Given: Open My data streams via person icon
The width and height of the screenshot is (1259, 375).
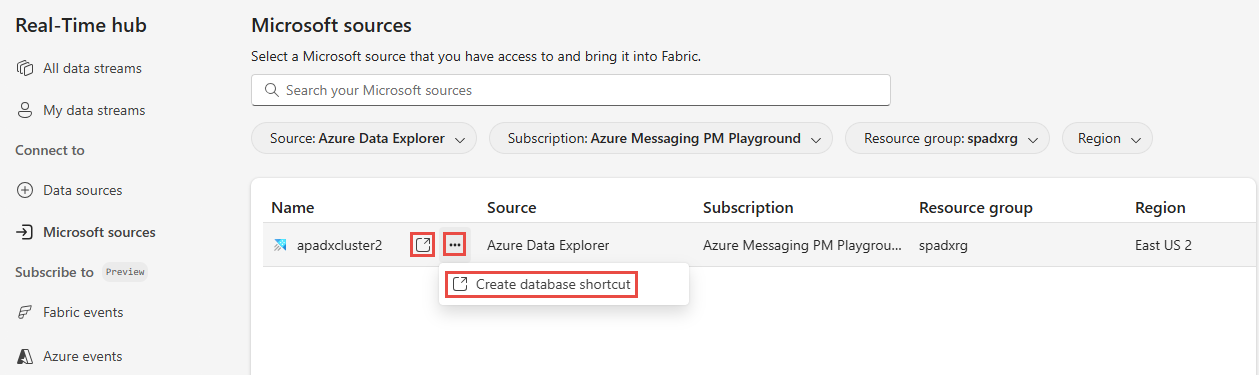Looking at the screenshot, I should tap(25, 110).
